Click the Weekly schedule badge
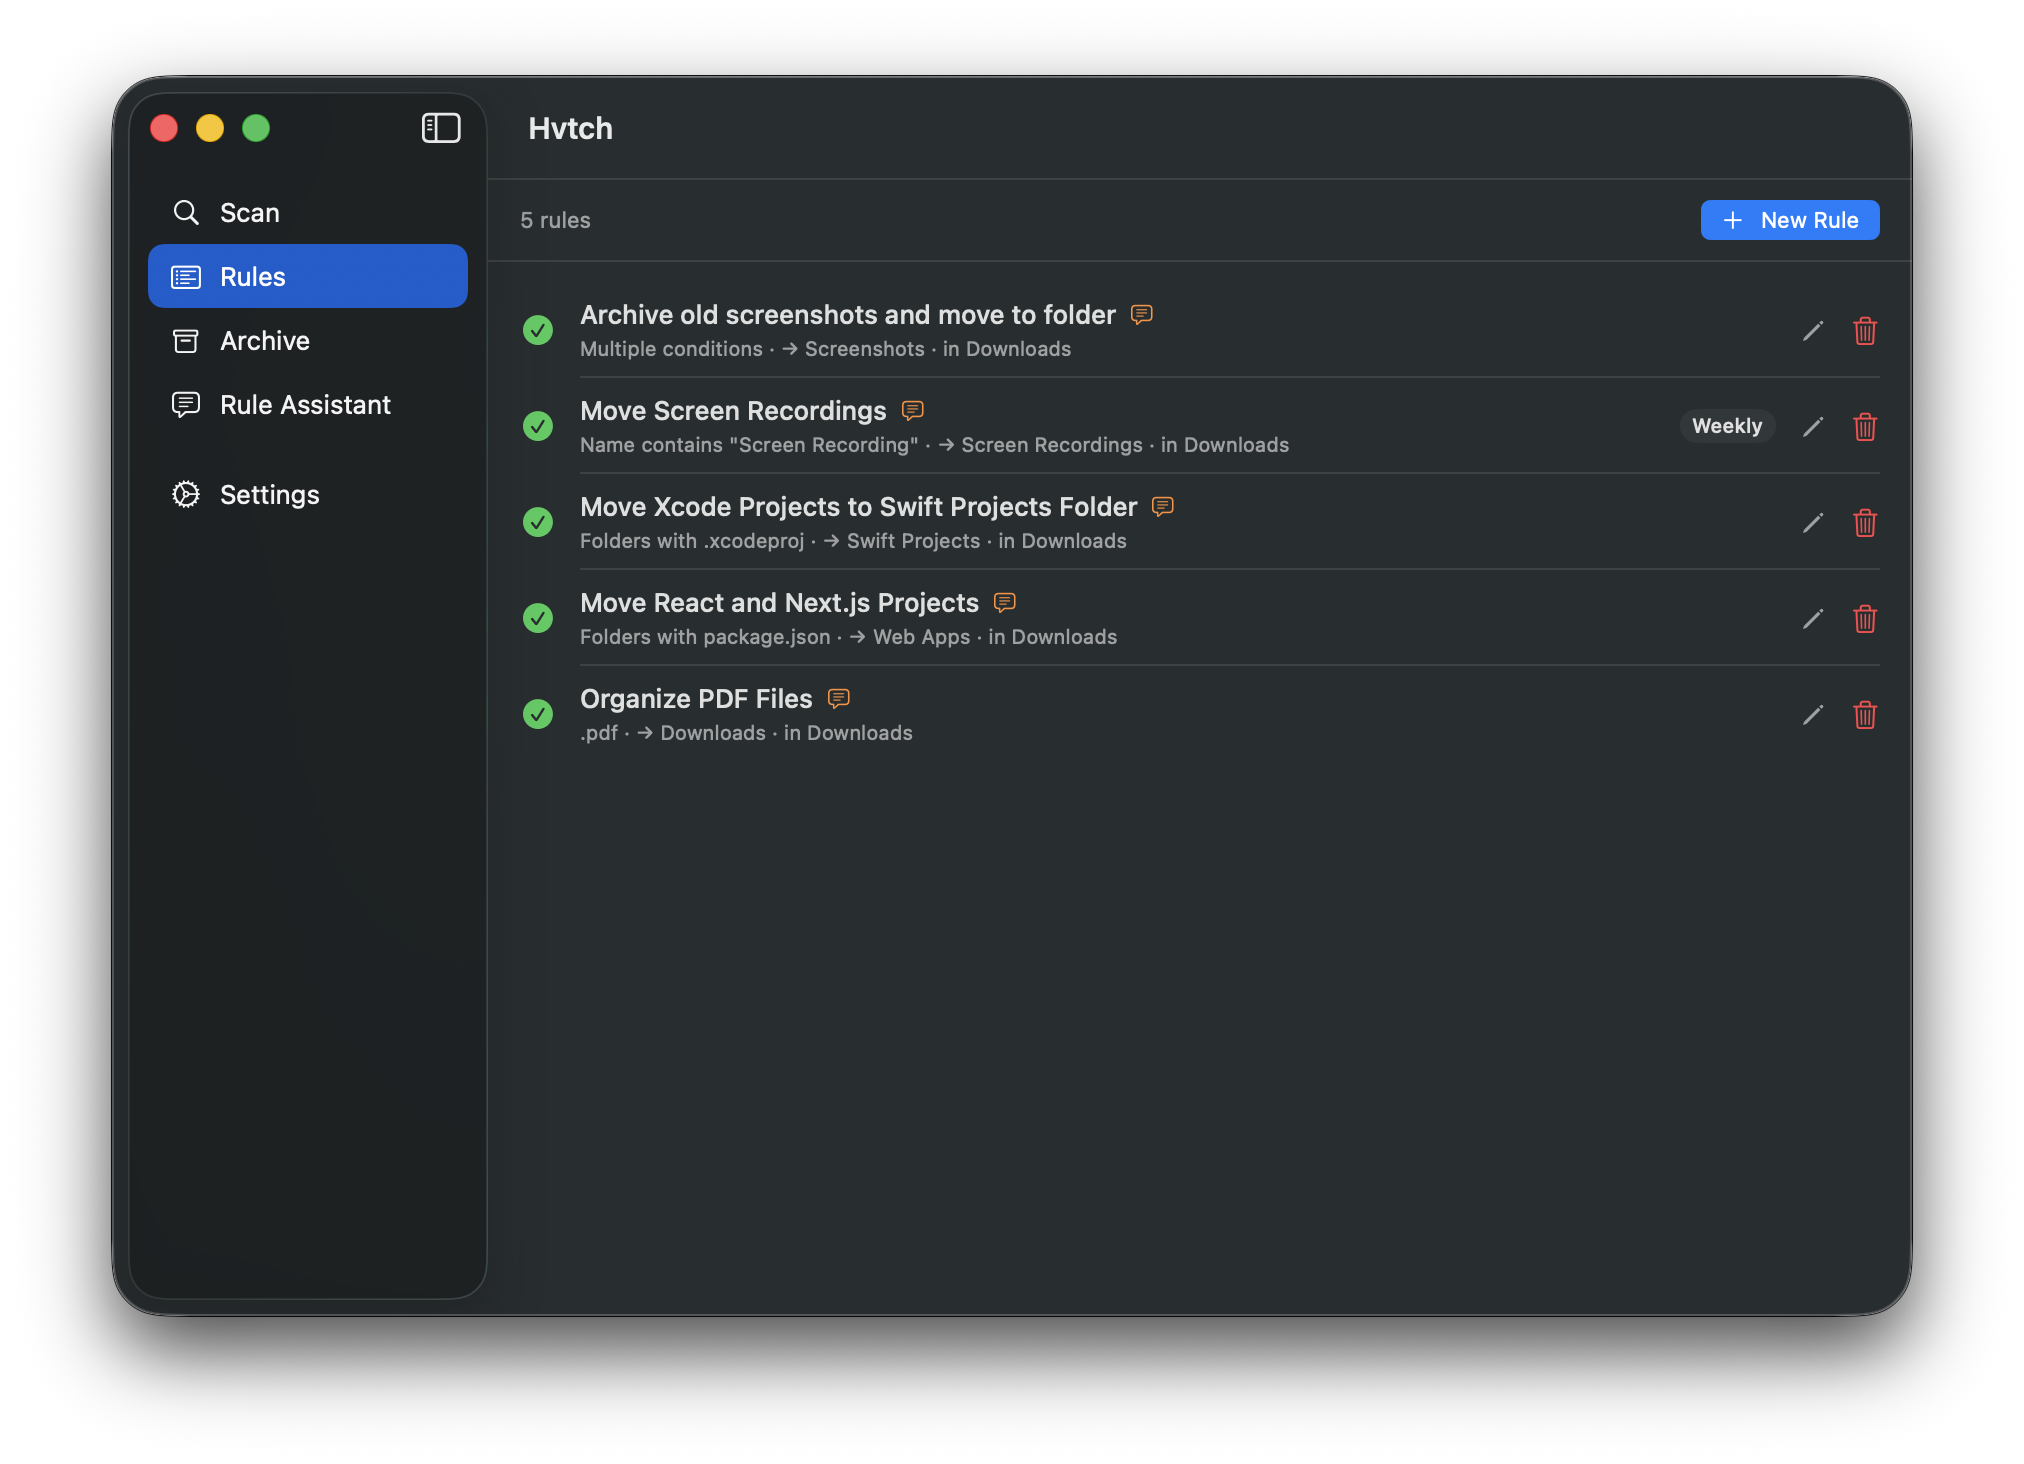Viewport: 2024px width, 1464px height. tap(1727, 426)
